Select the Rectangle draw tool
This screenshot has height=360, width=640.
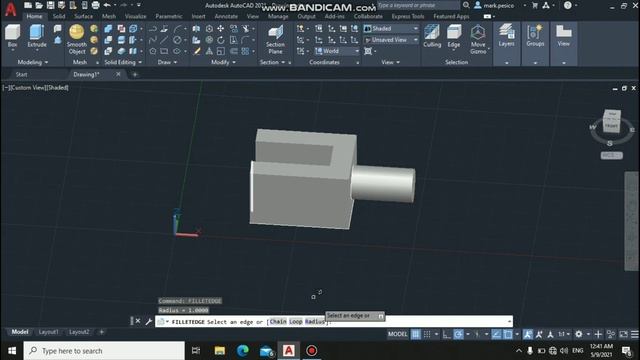pos(164,51)
